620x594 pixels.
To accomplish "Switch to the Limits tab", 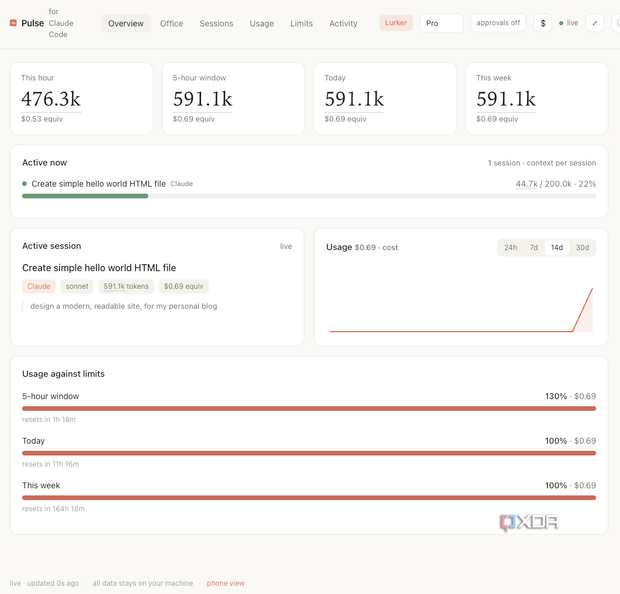I will pyautogui.click(x=301, y=23).
